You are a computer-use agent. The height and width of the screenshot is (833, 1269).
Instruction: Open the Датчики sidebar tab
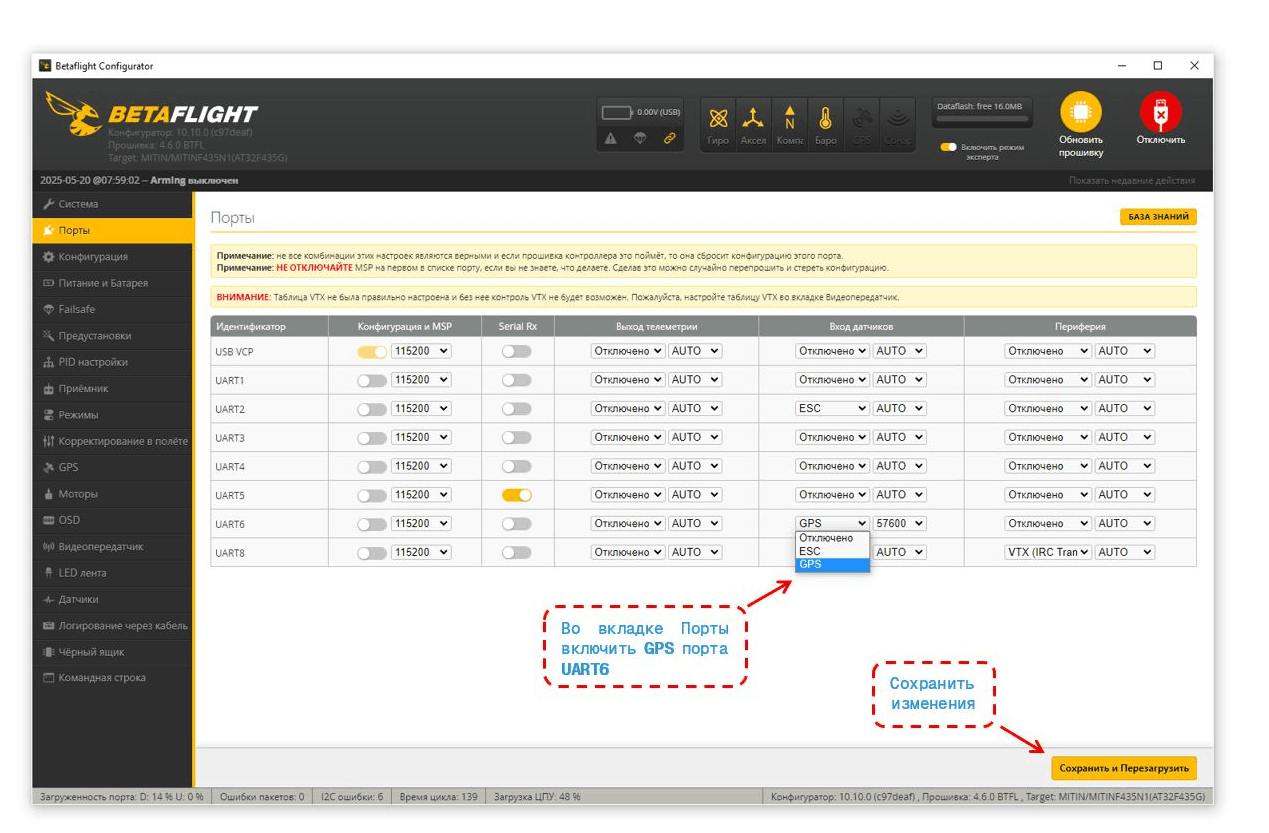[x=112, y=599]
